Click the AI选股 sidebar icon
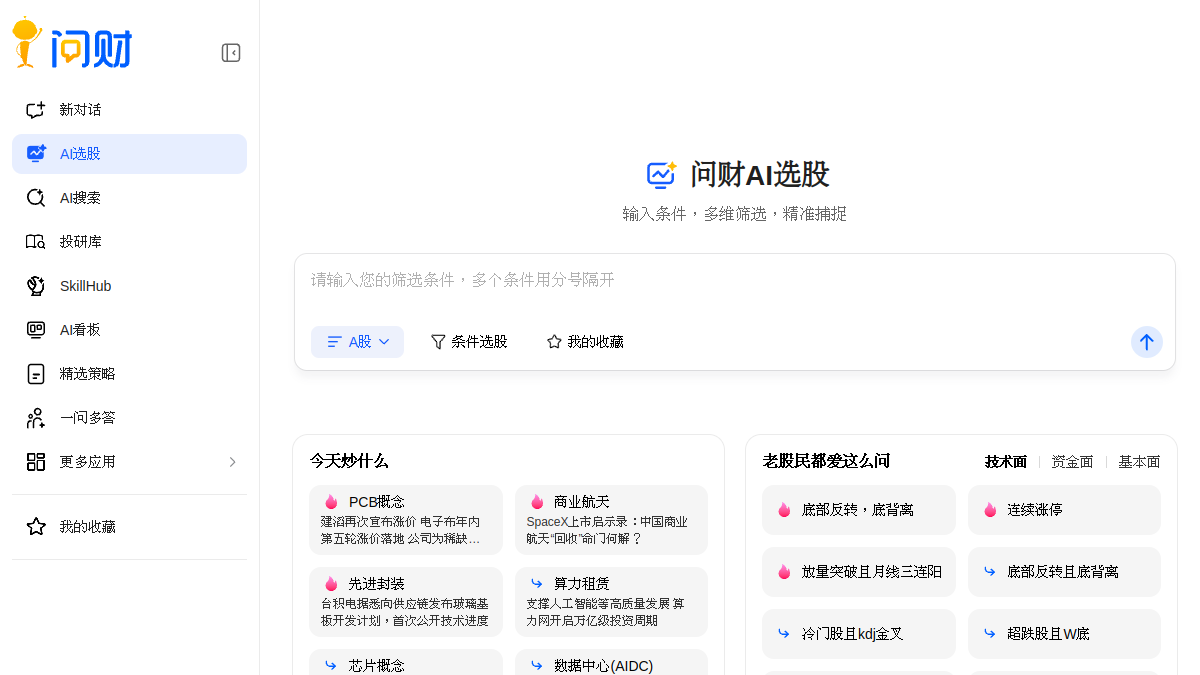This screenshot has height=675, width=1200. pos(36,154)
